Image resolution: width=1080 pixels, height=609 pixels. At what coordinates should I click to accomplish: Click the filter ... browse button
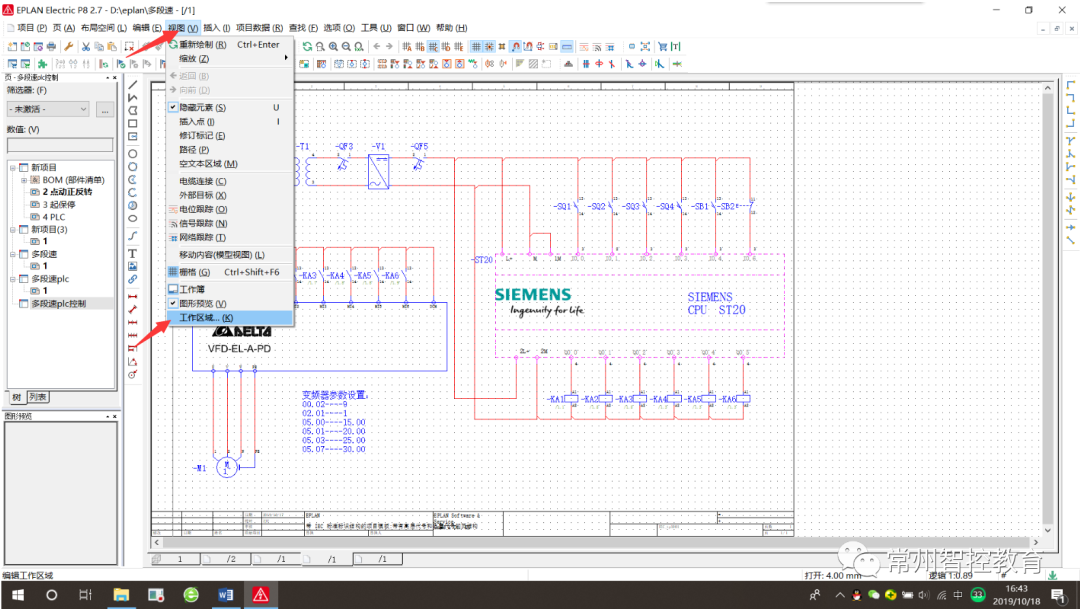(x=105, y=109)
